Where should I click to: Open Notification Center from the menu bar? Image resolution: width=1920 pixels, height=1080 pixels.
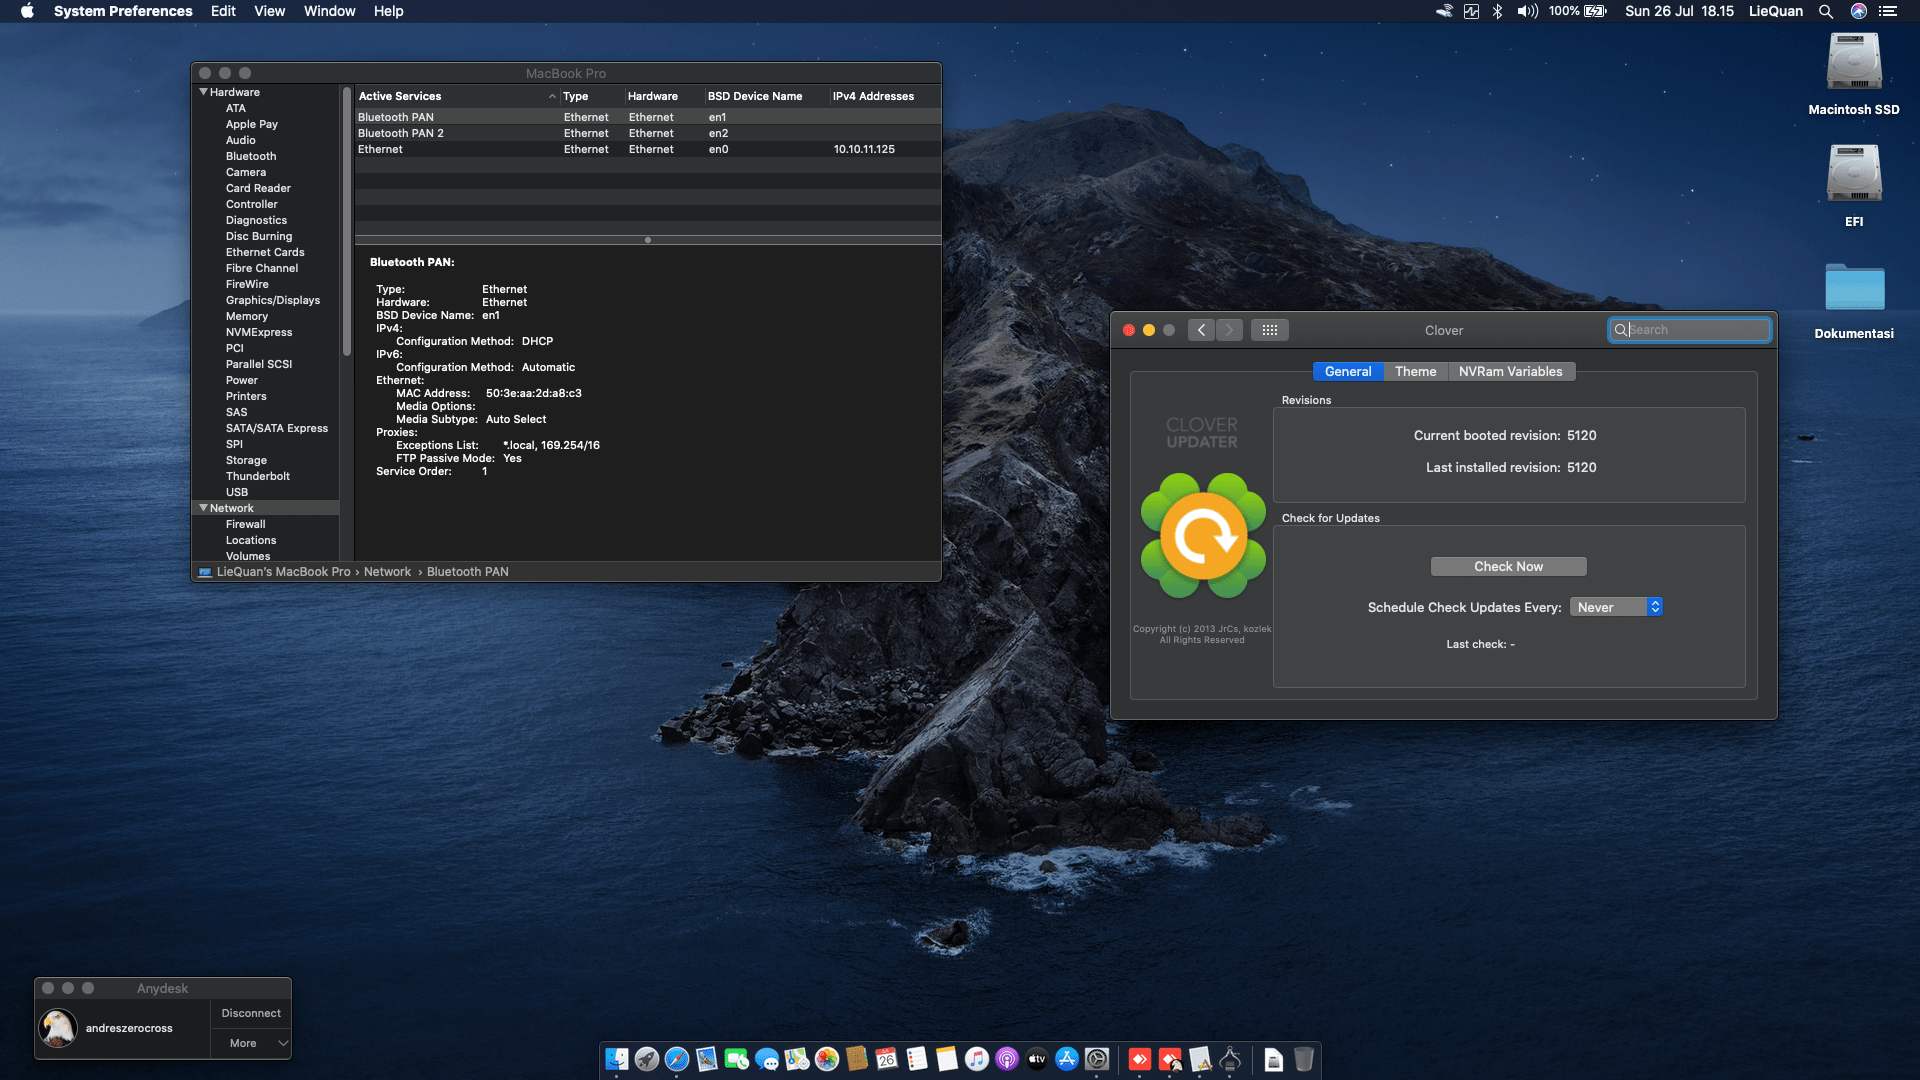coord(1888,11)
